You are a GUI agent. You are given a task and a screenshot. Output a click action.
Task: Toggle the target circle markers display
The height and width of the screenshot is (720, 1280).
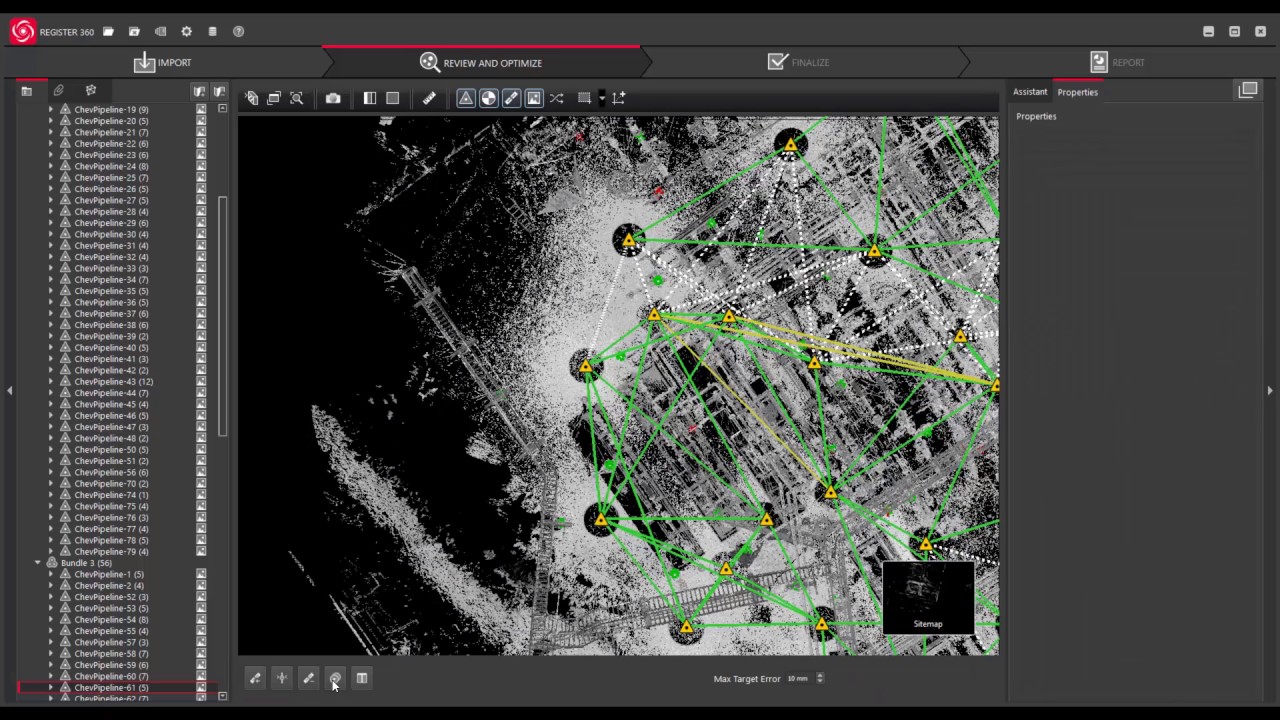tap(489, 98)
